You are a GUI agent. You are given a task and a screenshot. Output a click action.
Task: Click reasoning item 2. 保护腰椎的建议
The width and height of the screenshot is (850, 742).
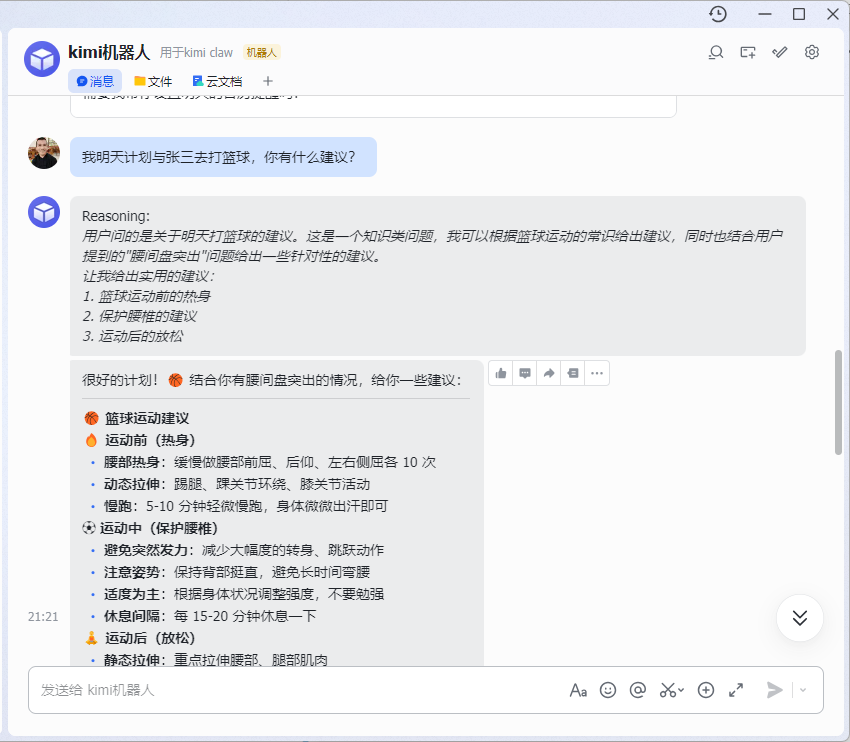click(x=140, y=317)
